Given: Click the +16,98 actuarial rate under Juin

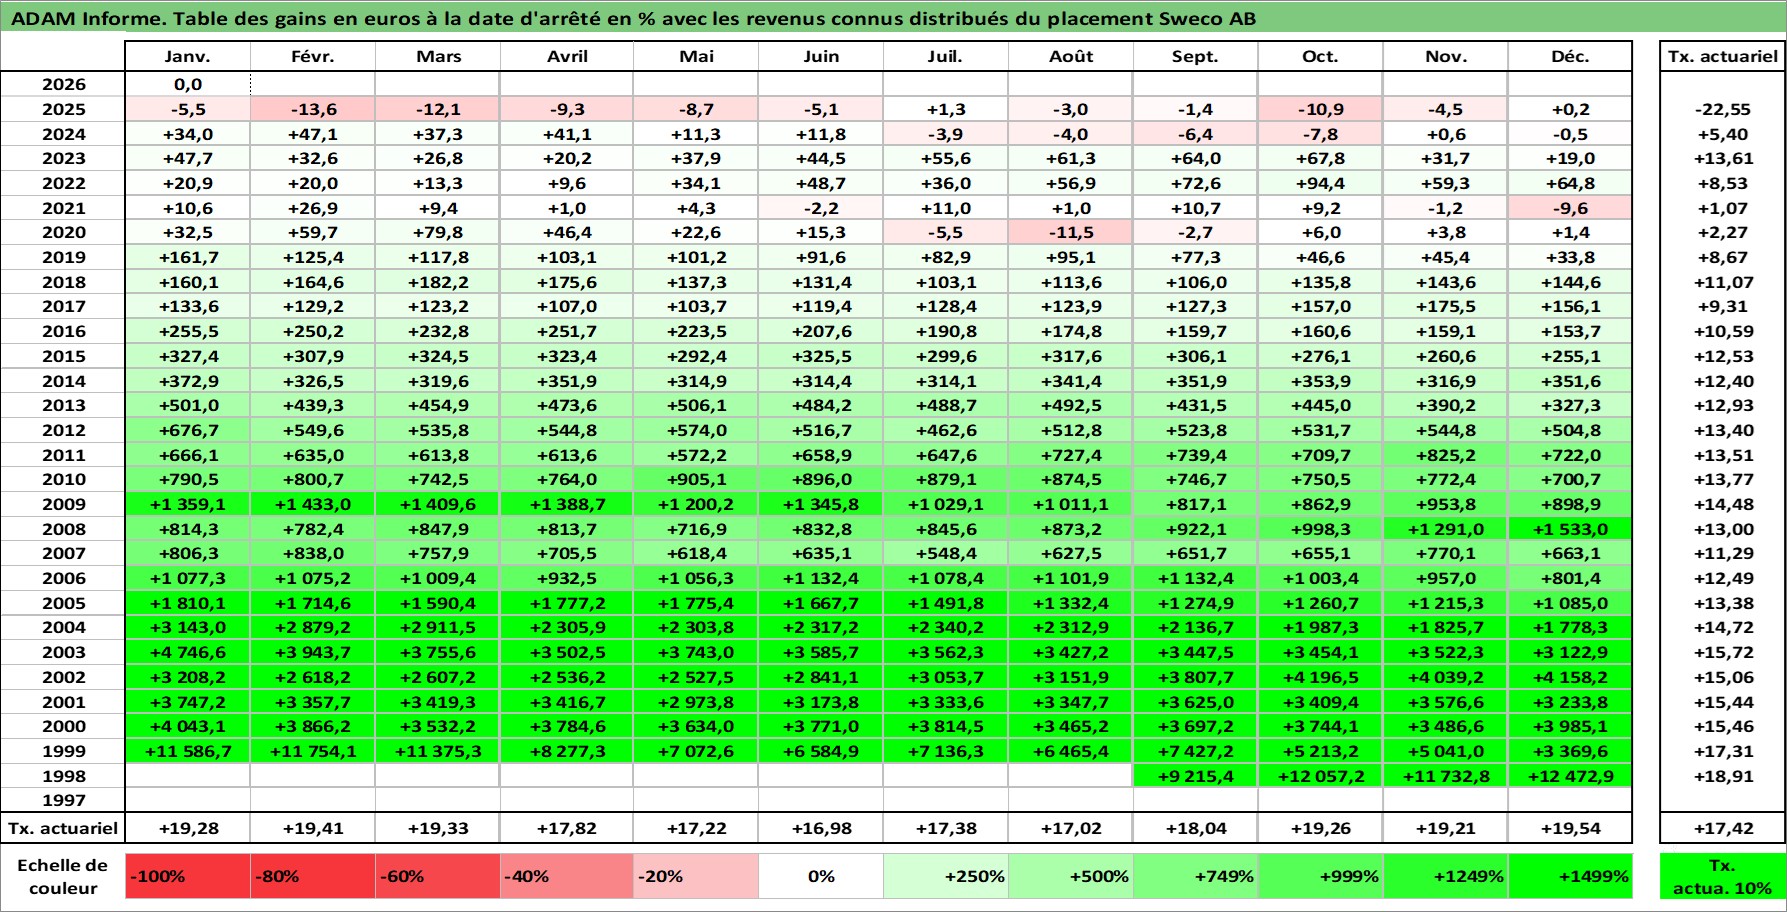Looking at the screenshot, I should click(x=821, y=828).
